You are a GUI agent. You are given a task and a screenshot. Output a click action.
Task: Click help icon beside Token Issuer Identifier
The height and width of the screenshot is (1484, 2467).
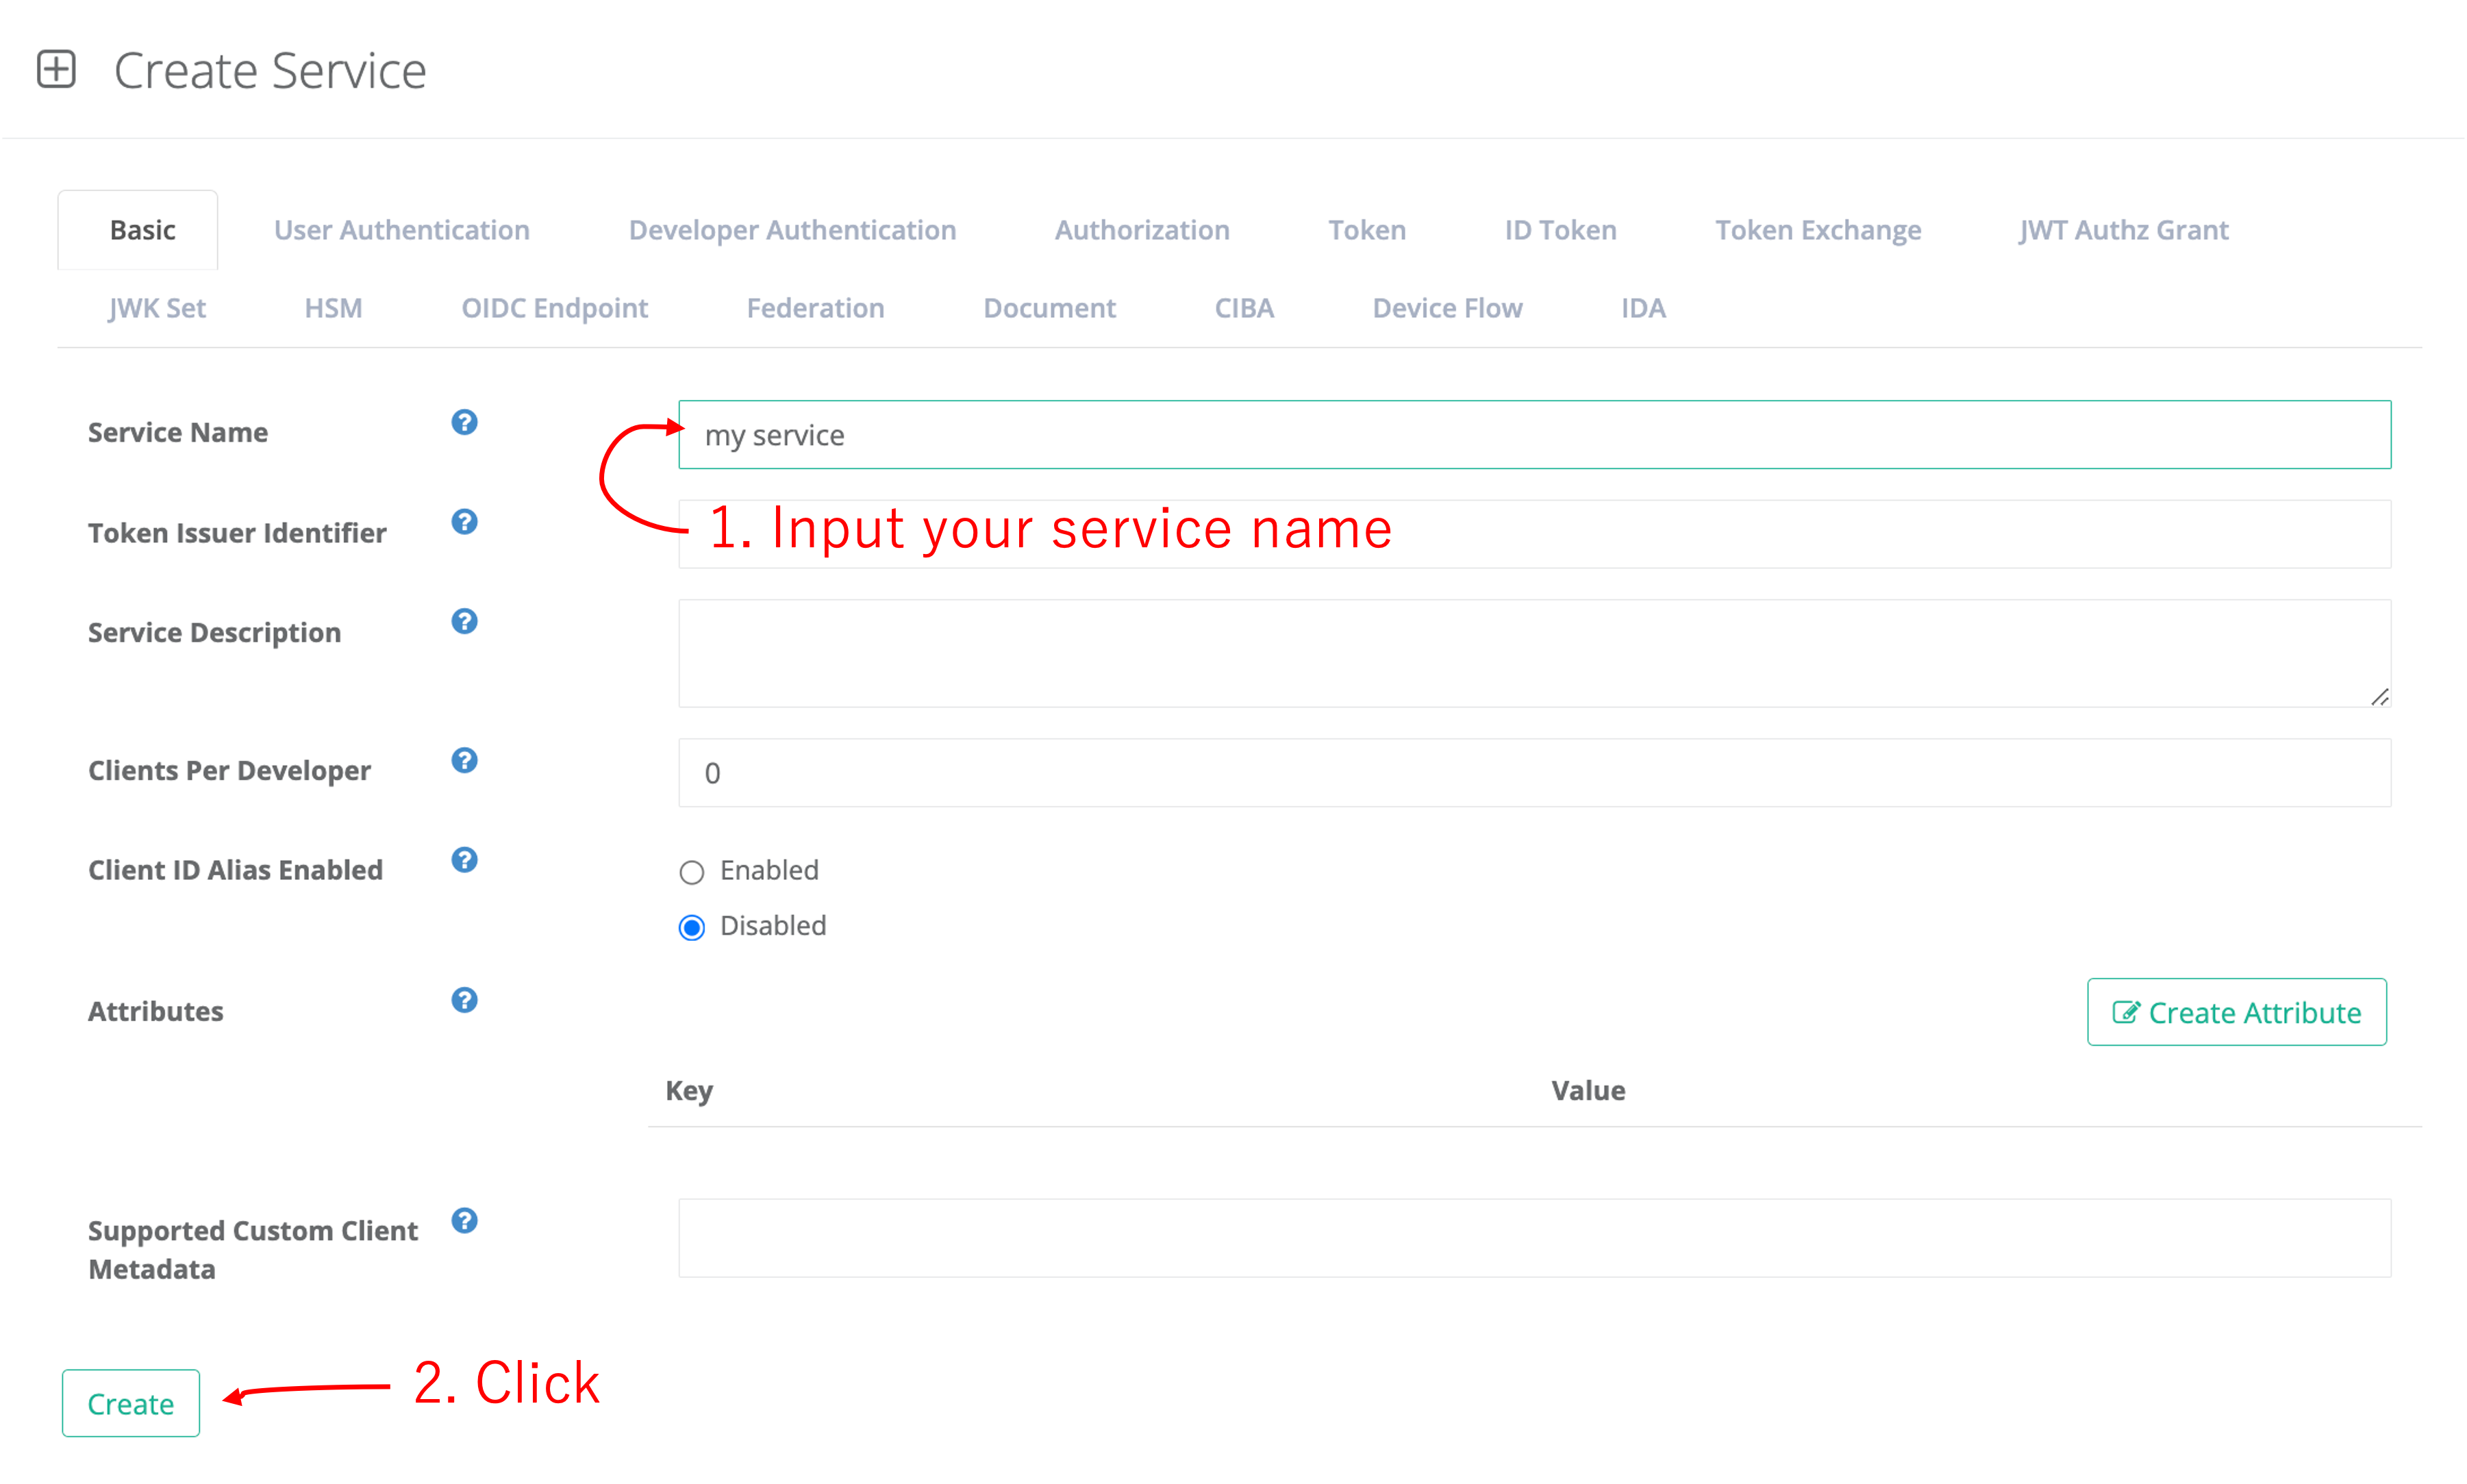click(x=464, y=522)
